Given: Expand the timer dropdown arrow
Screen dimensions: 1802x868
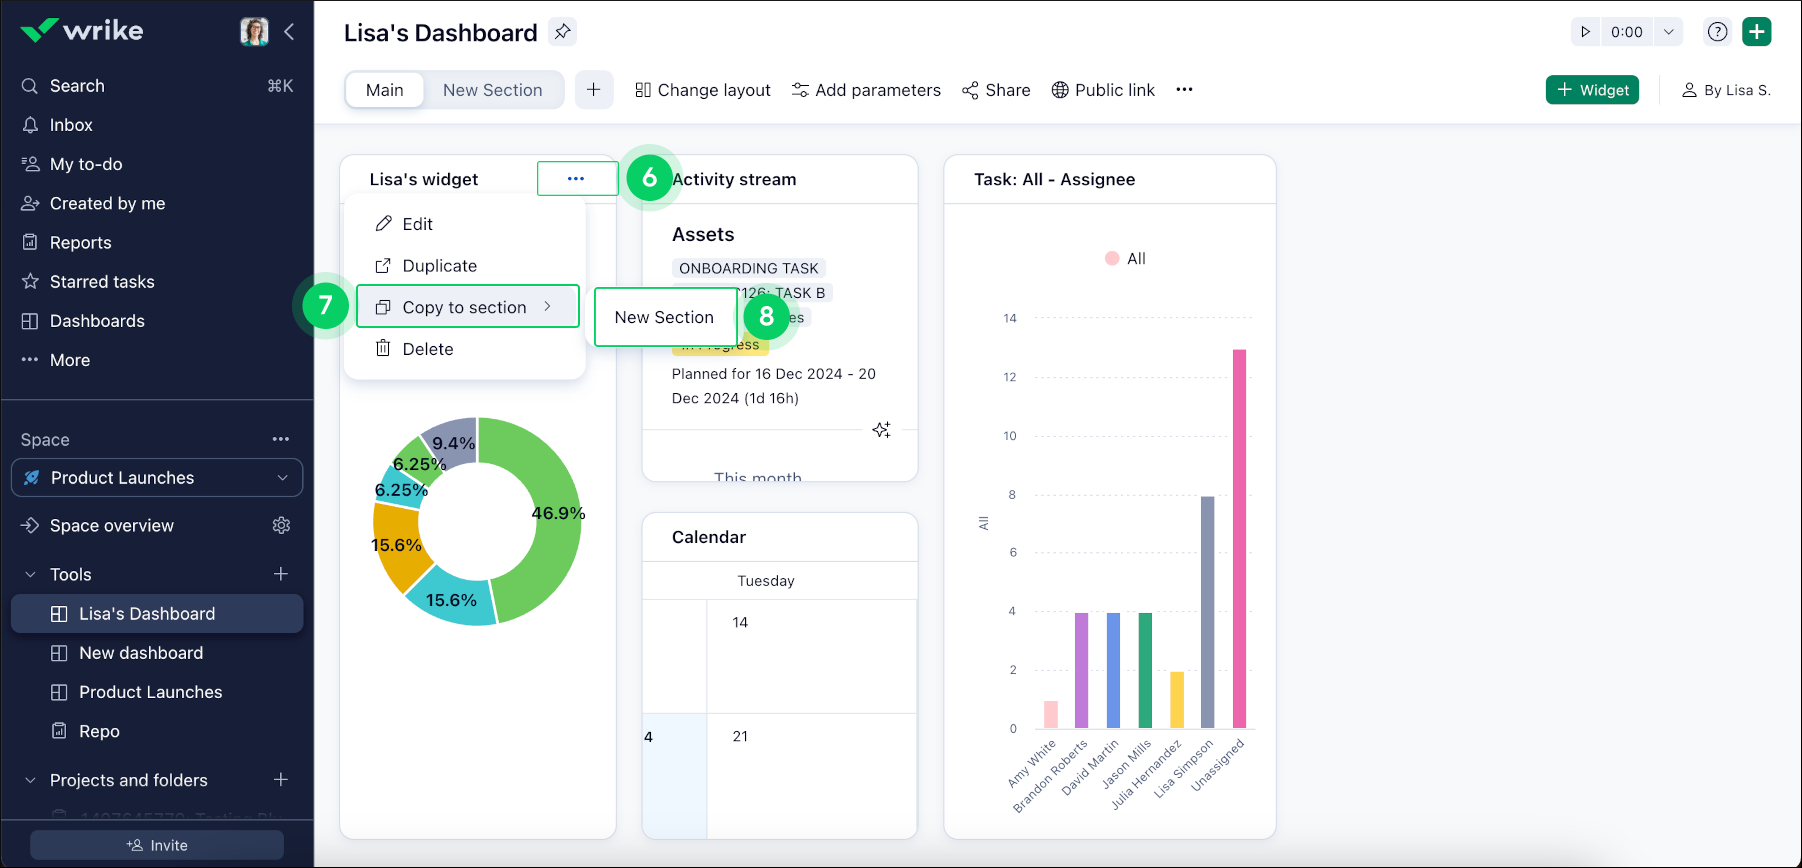Looking at the screenshot, I should [x=1668, y=32].
